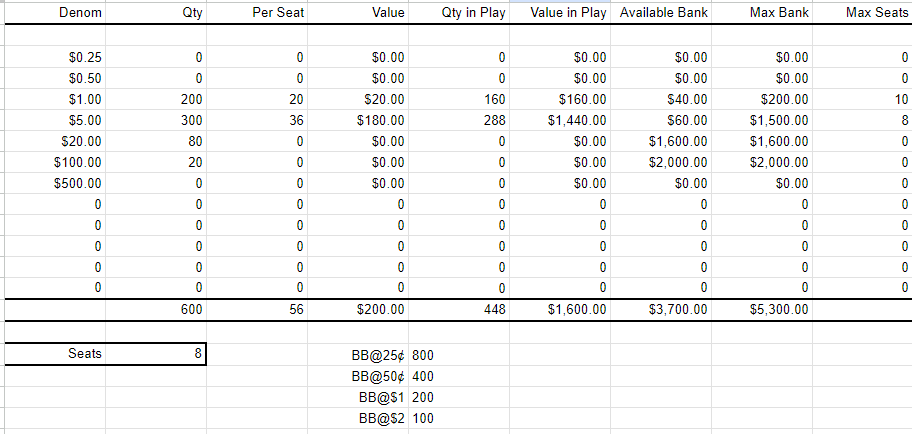The width and height of the screenshot is (912, 434).
Task: Click the Seats label cell
Action: pyautogui.click(x=55, y=354)
